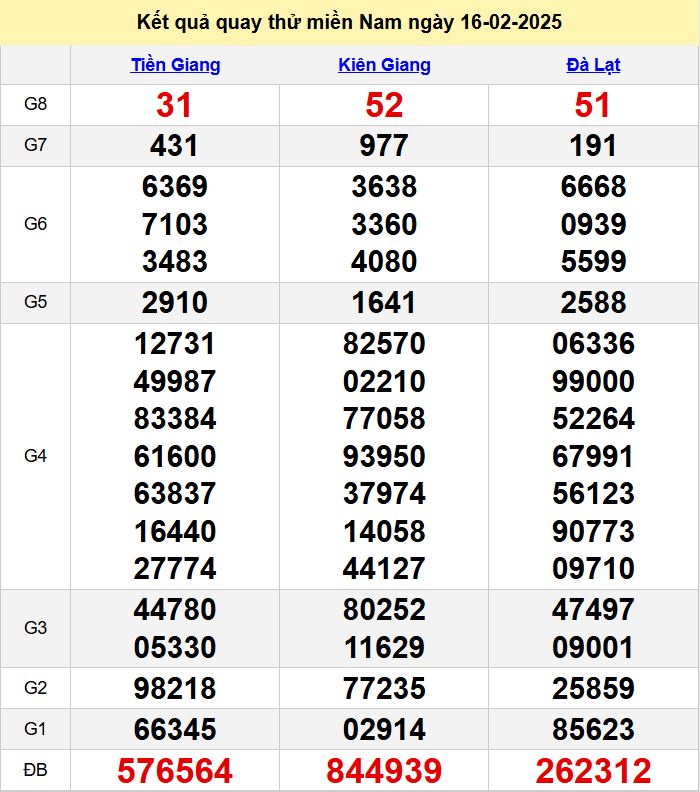This screenshot has height=792, width=700.
Task: Click G4 number 83384
Action: 175,419
